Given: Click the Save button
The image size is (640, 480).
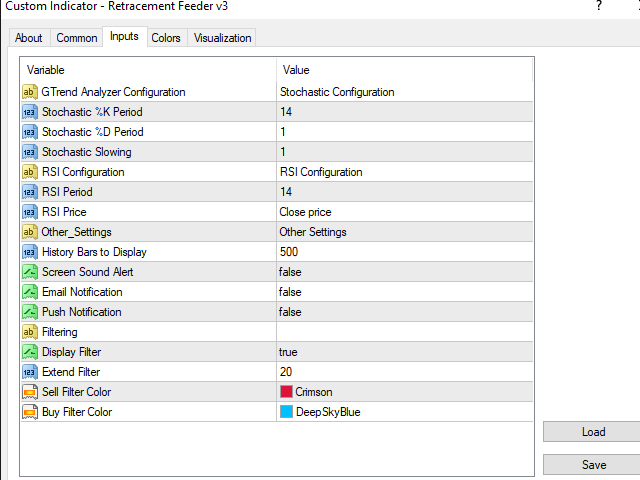Looking at the screenshot, I should pyautogui.click(x=593, y=465).
